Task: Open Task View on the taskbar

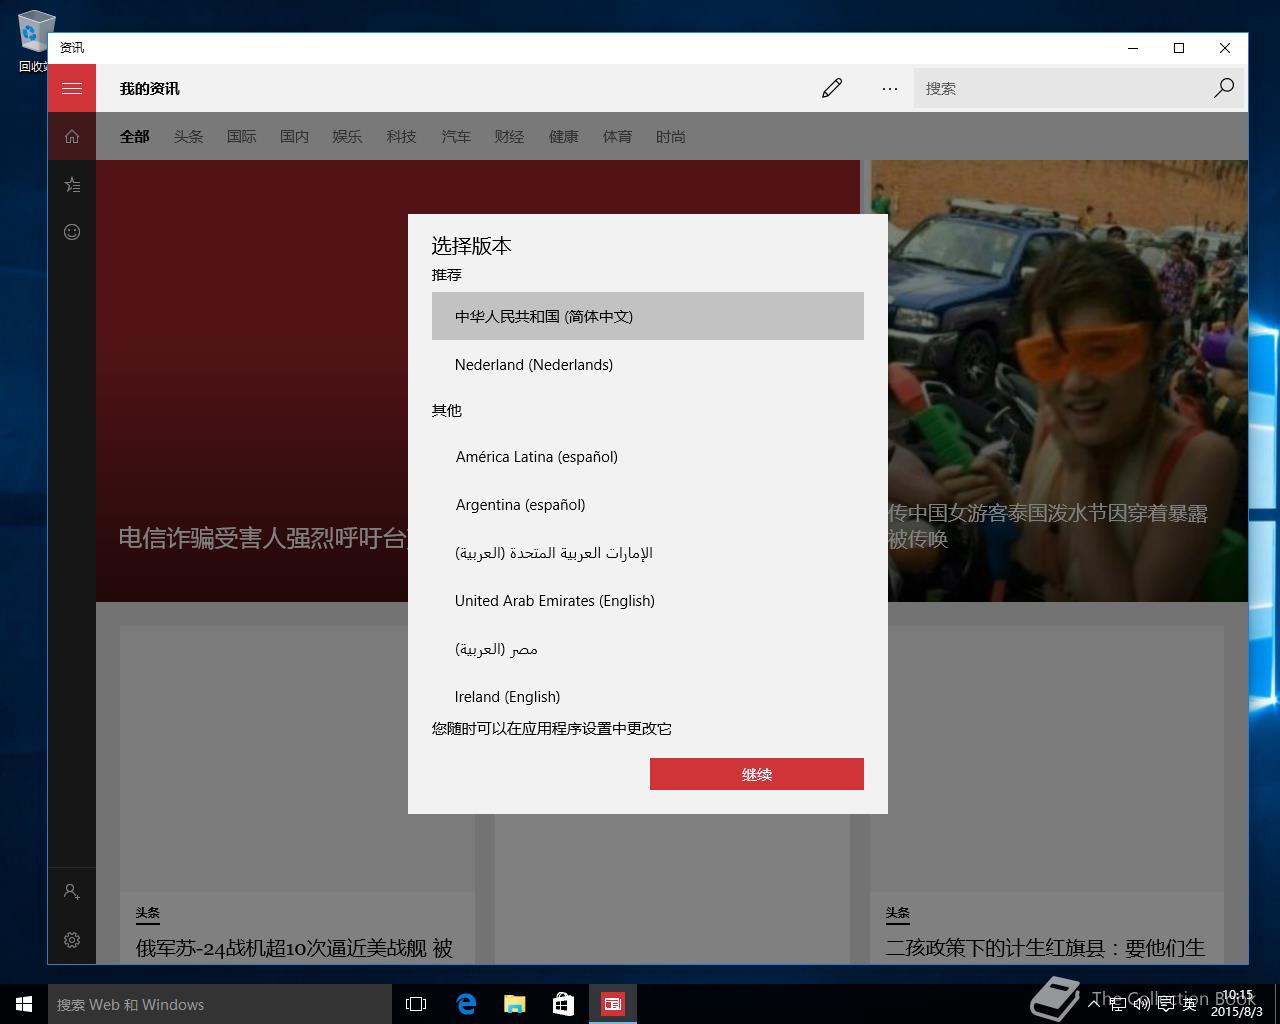Action: pos(416,1004)
